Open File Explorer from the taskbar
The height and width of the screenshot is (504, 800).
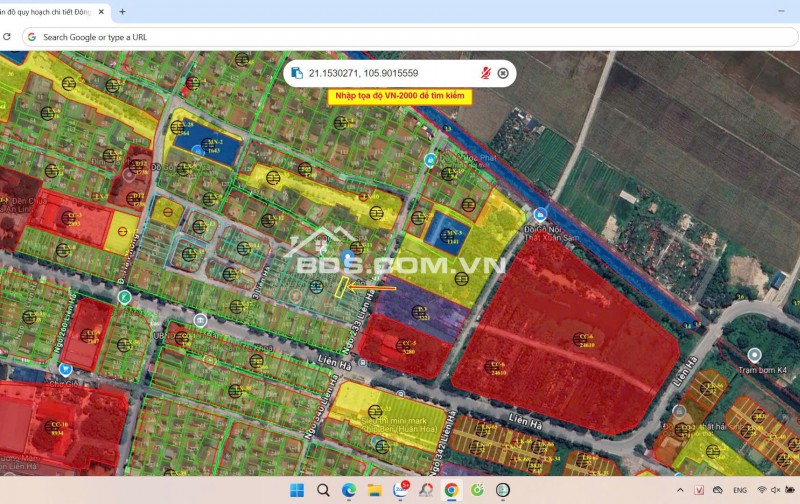tap(374, 490)
